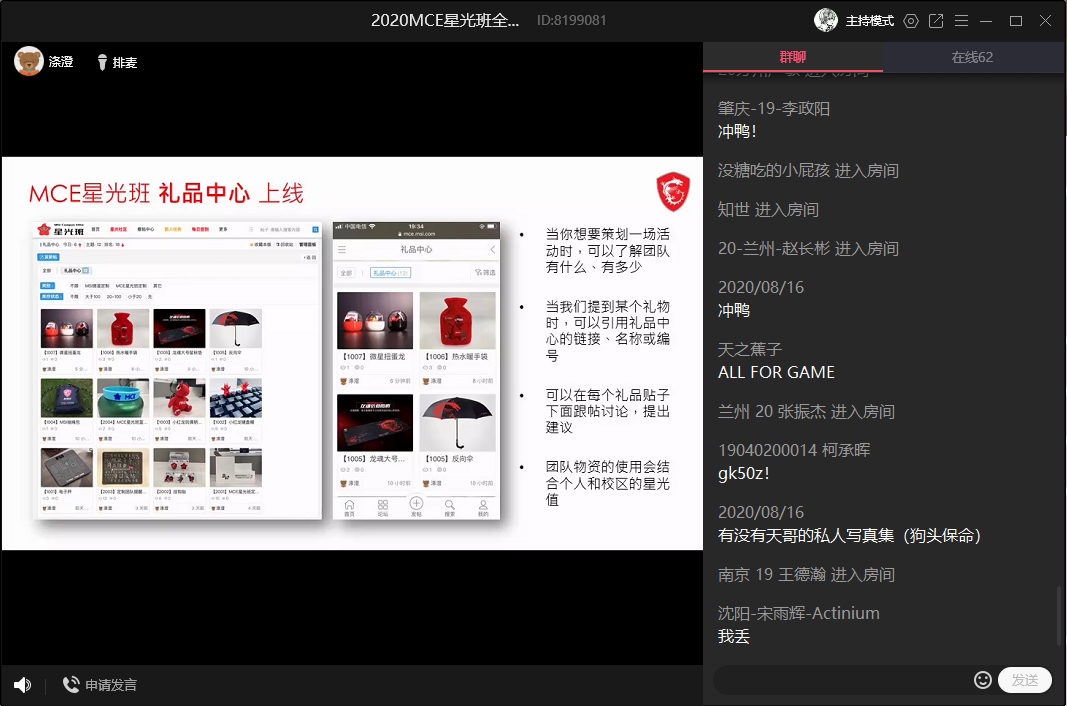
Task: Switch to the 群聊 tab
Action: 793,57
